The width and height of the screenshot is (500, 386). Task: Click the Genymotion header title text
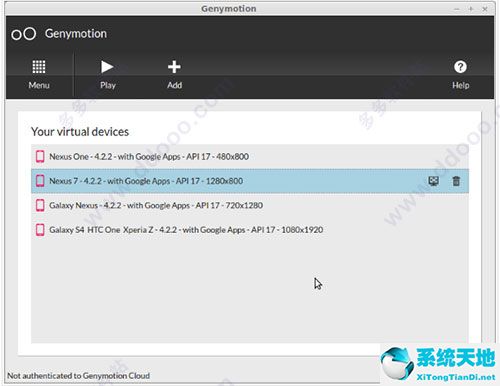coord(76,34)
